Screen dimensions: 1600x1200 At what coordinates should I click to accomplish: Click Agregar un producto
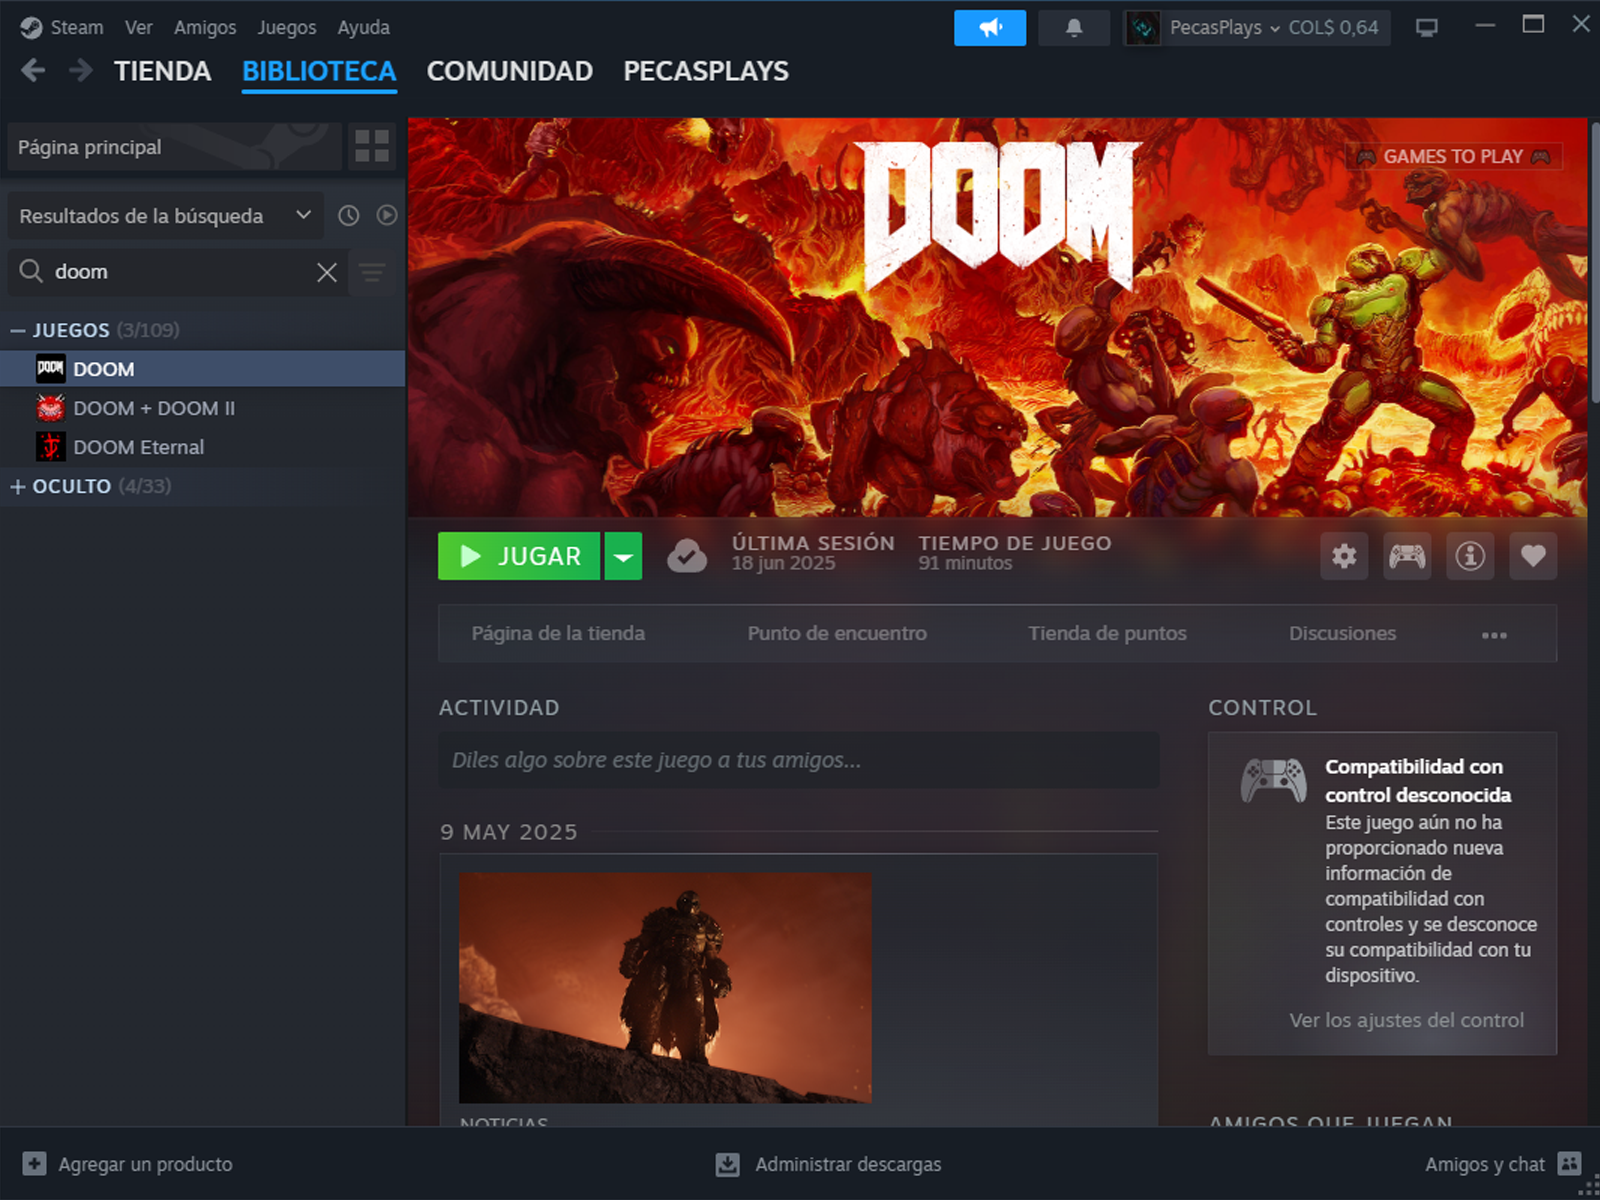pos(145,1164)
